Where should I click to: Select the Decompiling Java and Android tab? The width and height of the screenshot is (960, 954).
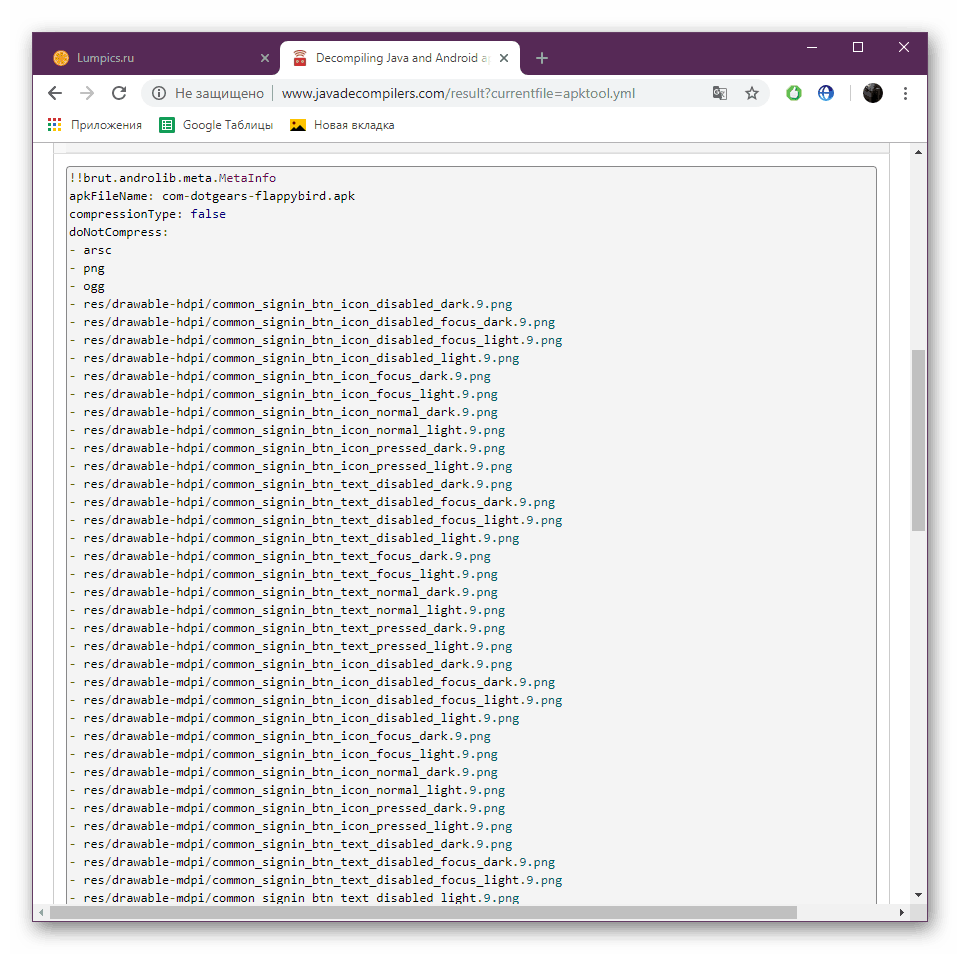click(x=400, y=58)
